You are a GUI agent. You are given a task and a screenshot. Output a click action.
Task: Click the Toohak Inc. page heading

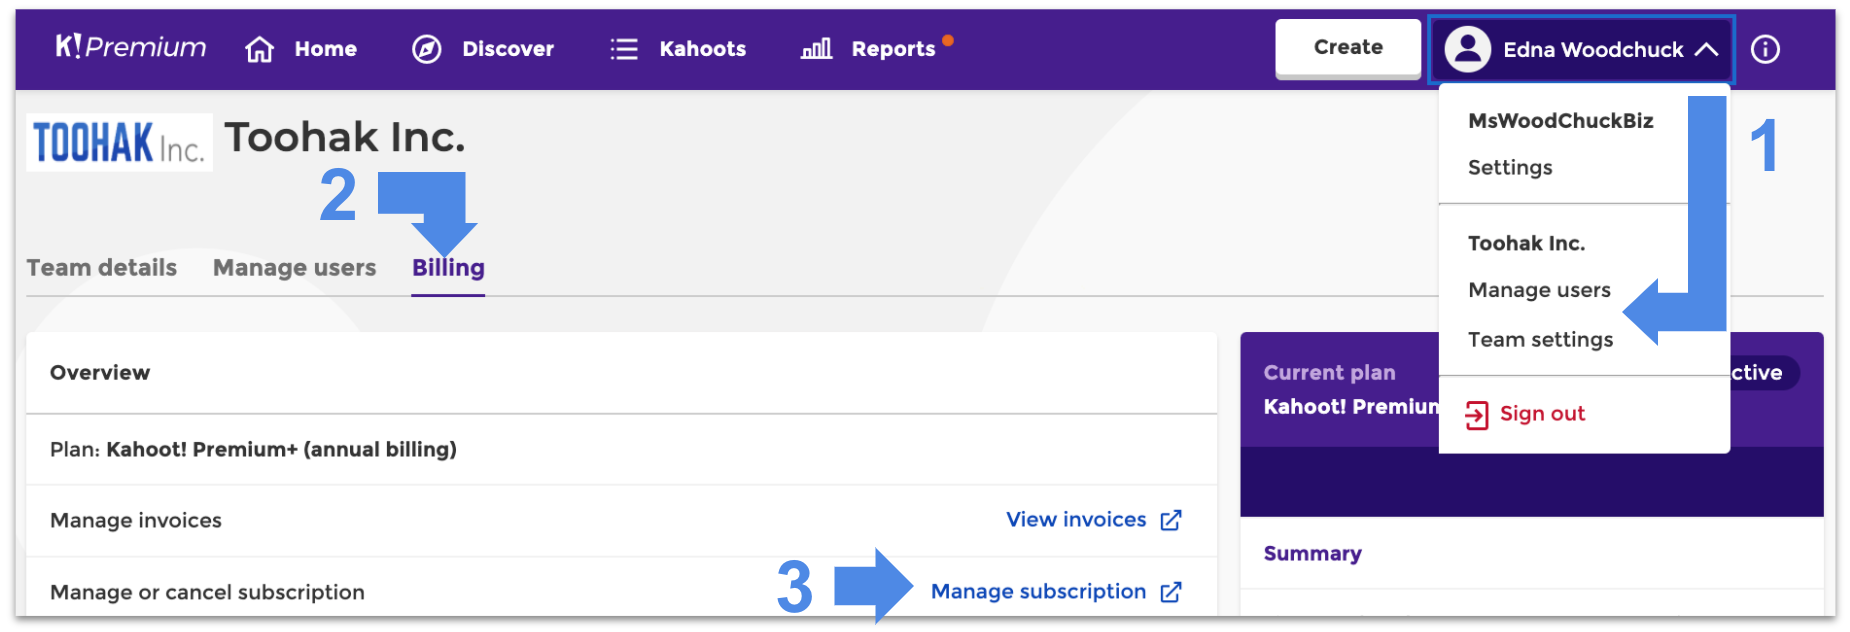point(345,137)
